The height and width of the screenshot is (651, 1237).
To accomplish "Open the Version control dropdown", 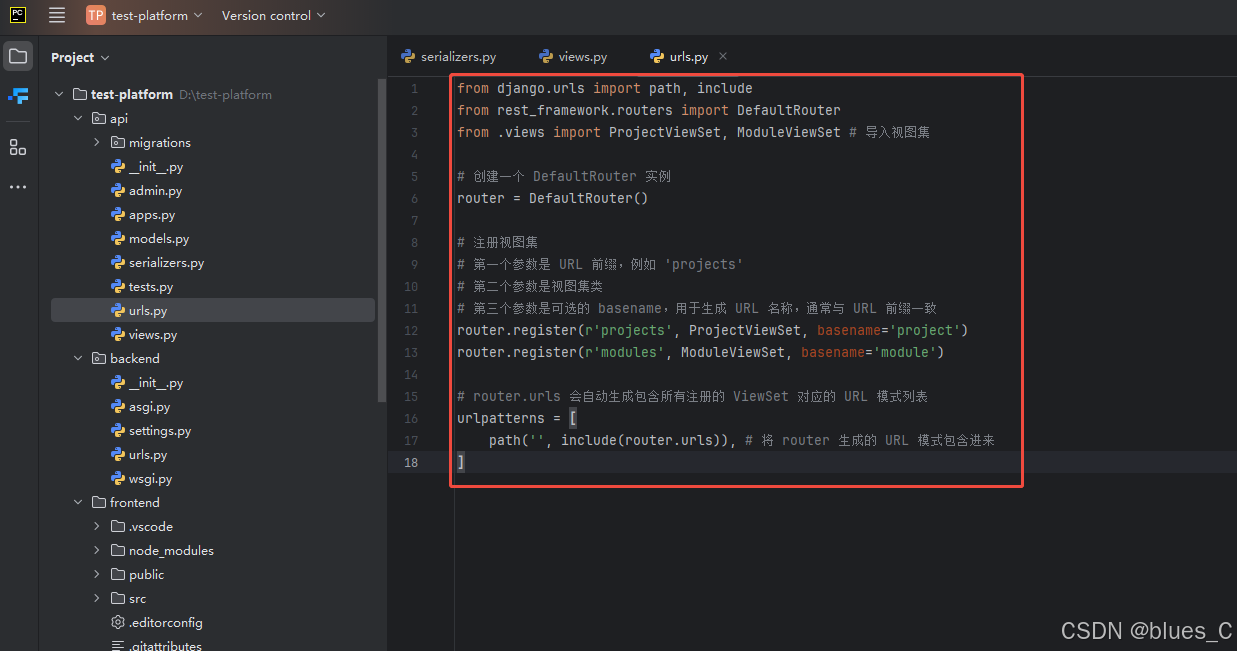I will pyautogui.click(x=272, y=15).
